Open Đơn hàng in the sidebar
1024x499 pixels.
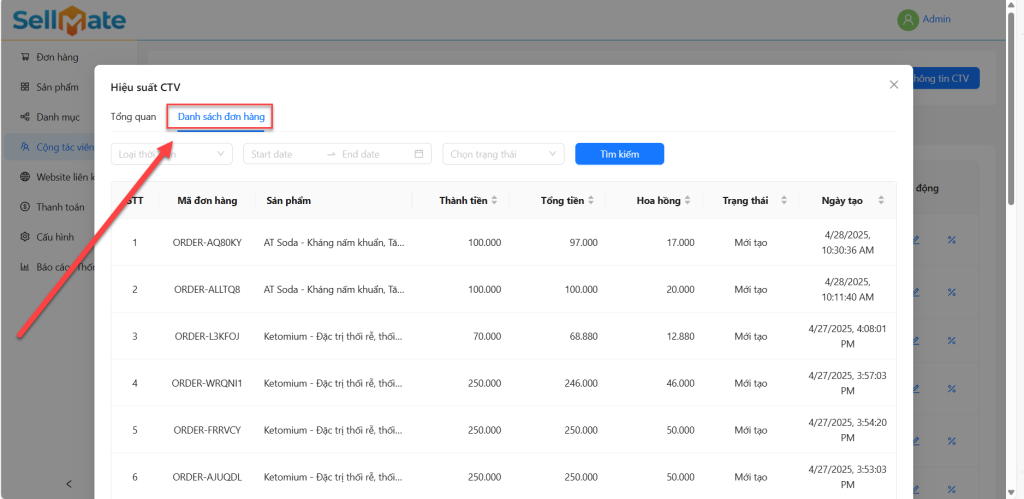tap(56, 57)
